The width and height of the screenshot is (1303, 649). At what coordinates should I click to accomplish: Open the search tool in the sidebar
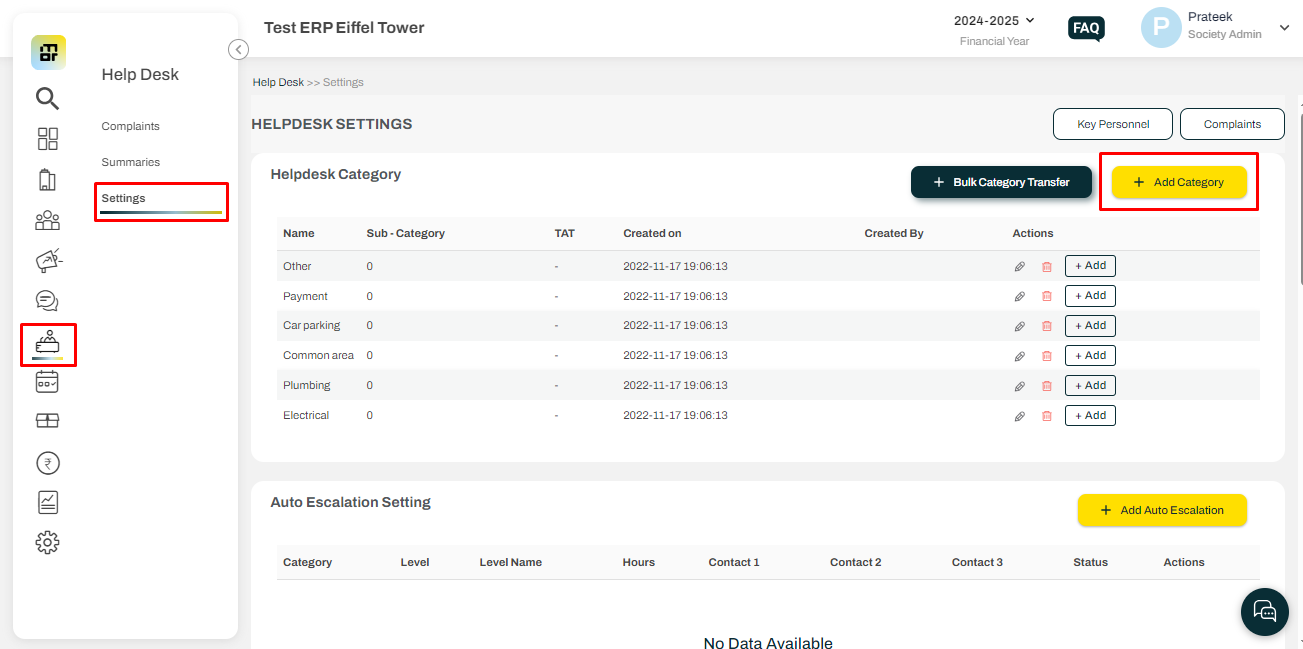[x=46, y=98]
